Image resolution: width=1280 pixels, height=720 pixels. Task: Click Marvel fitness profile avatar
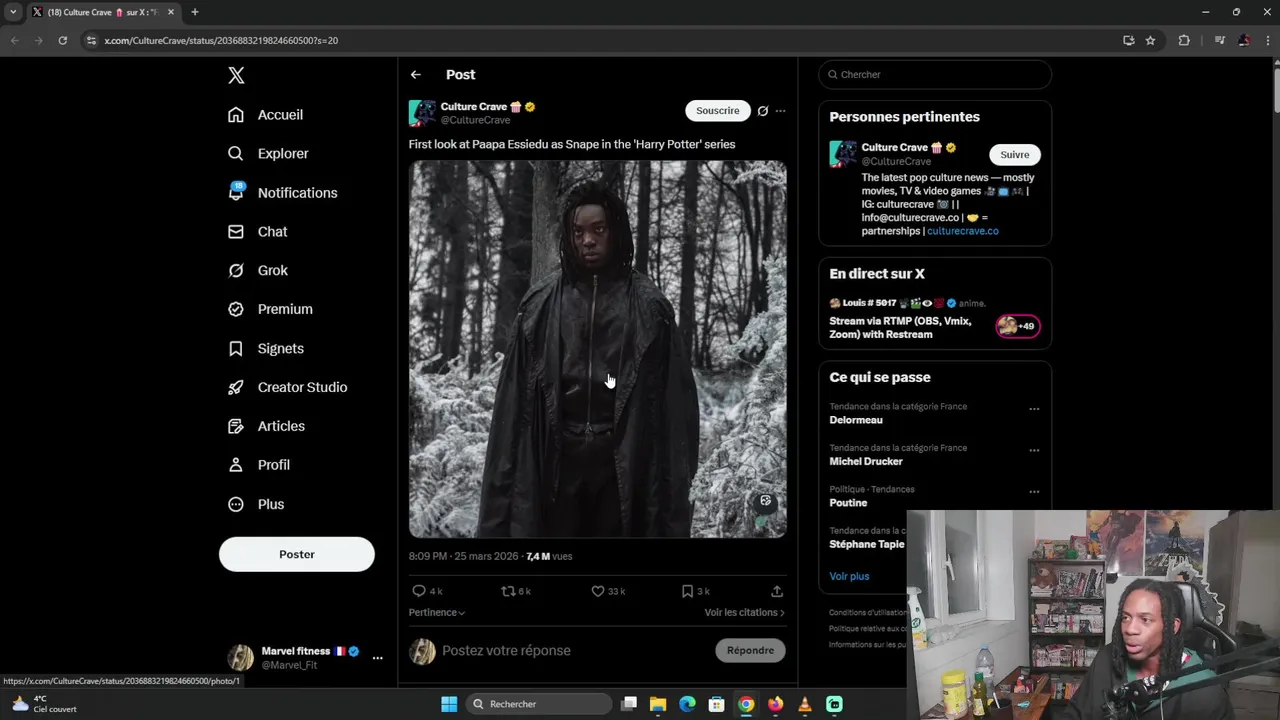[x=241, y=657]
